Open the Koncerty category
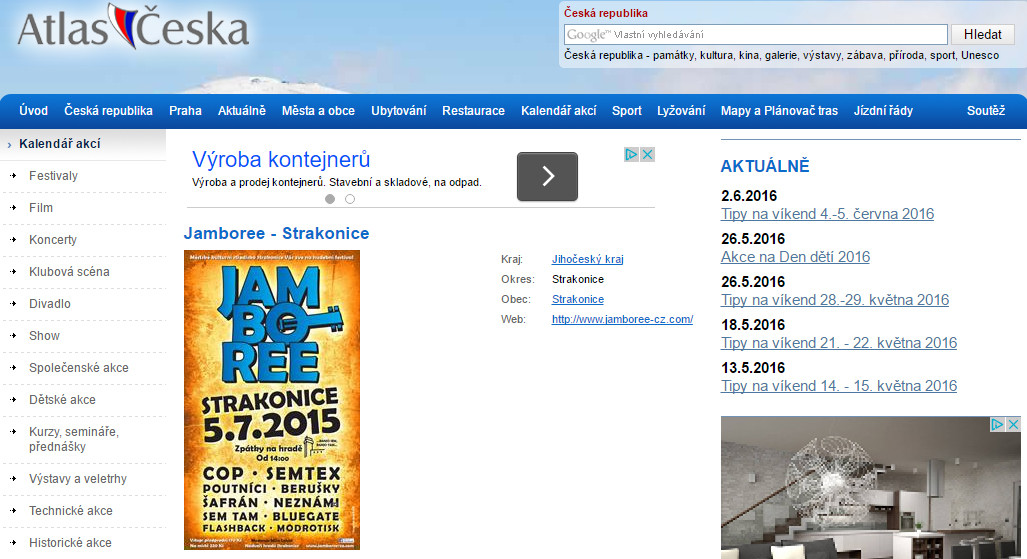The image size is (1027, 559). click(52, 240)
